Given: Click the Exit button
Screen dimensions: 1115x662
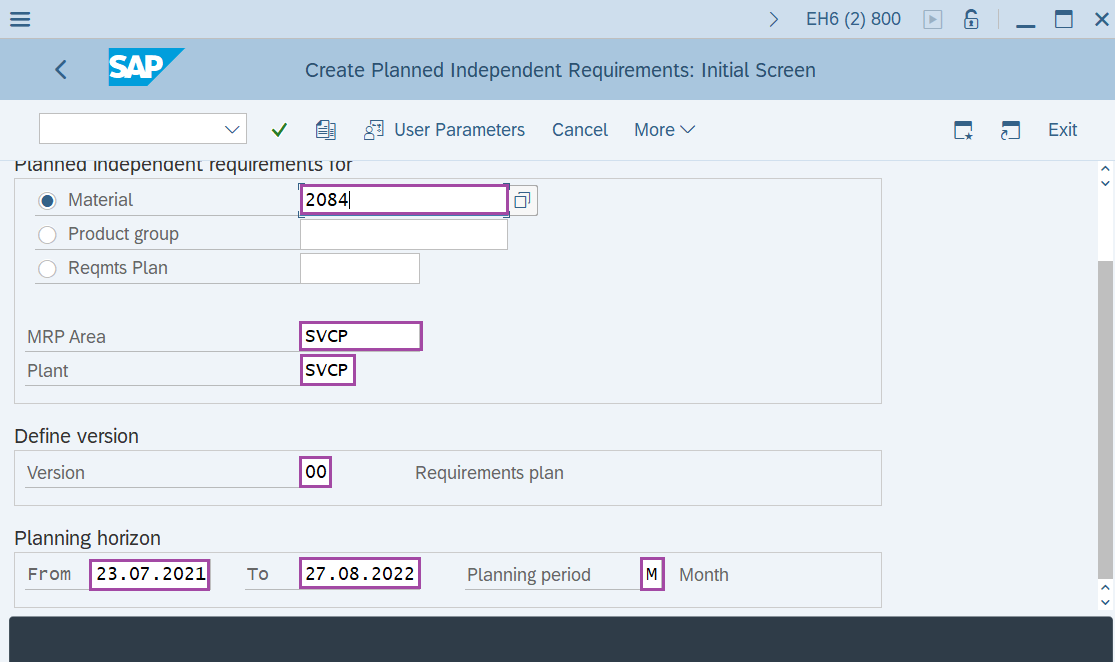Looking at the screenshot, I should tap(1062, 130).
